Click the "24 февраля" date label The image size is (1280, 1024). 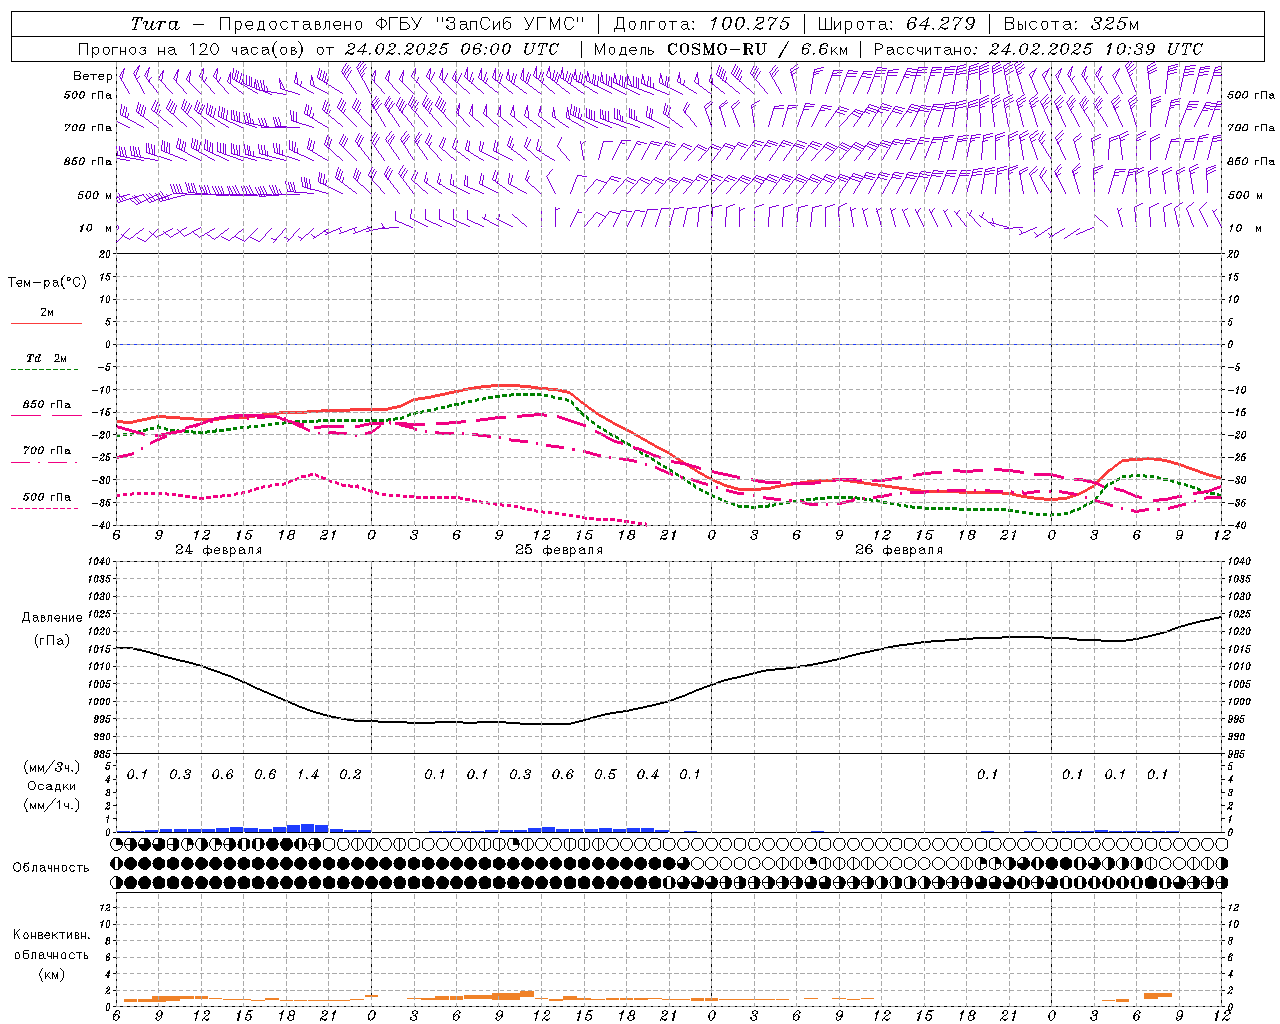[219, 550]
